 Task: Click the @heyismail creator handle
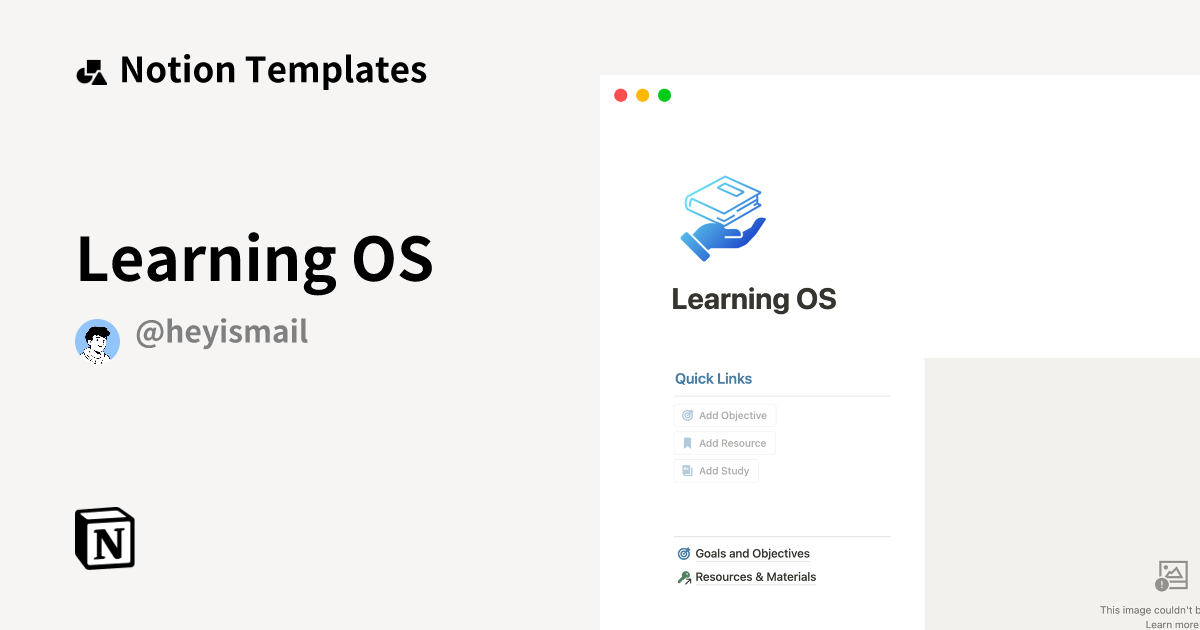[221, 331]
